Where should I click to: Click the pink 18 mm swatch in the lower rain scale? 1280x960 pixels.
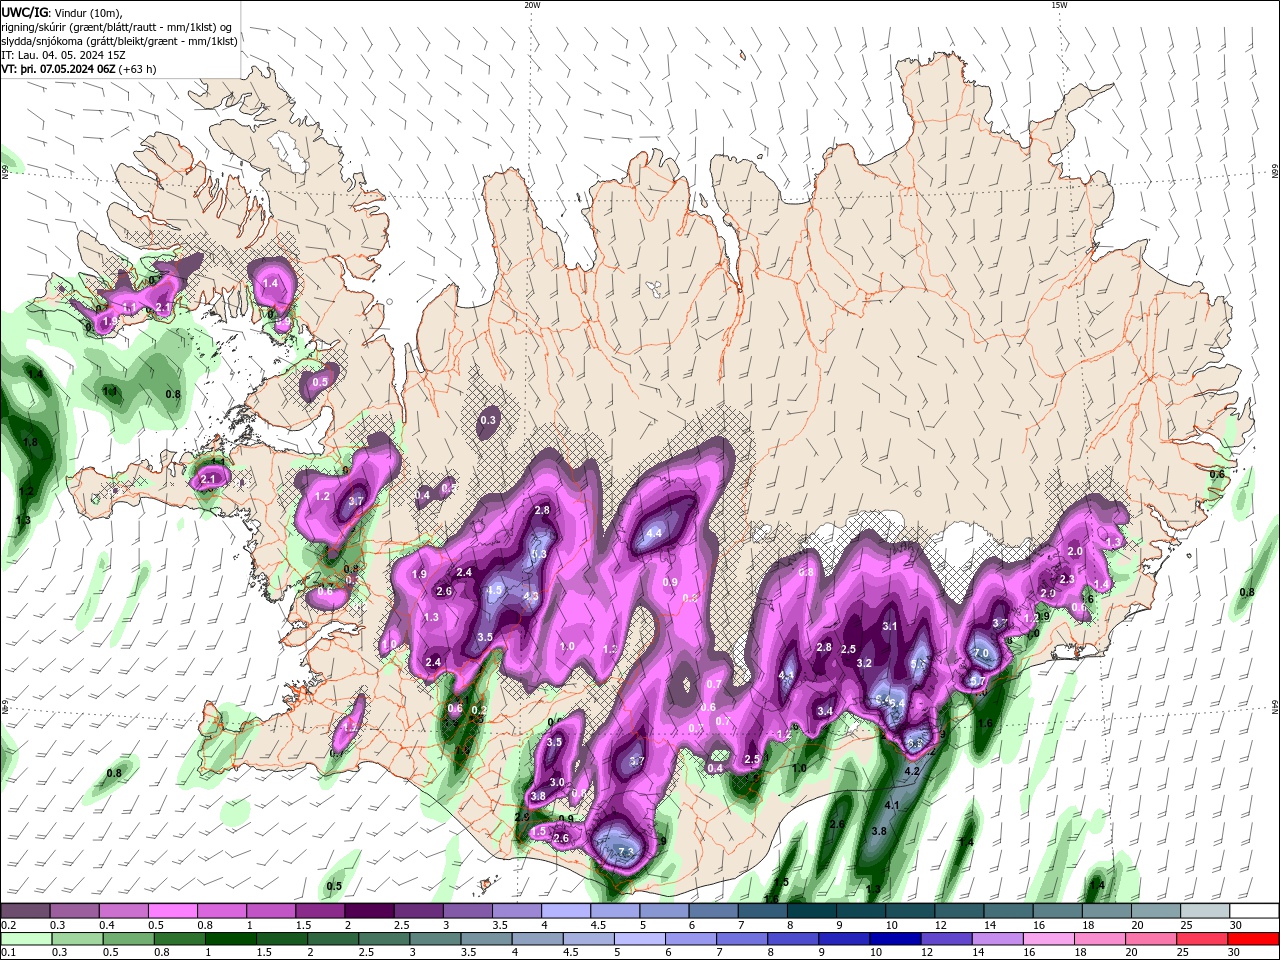[1101, 939]
